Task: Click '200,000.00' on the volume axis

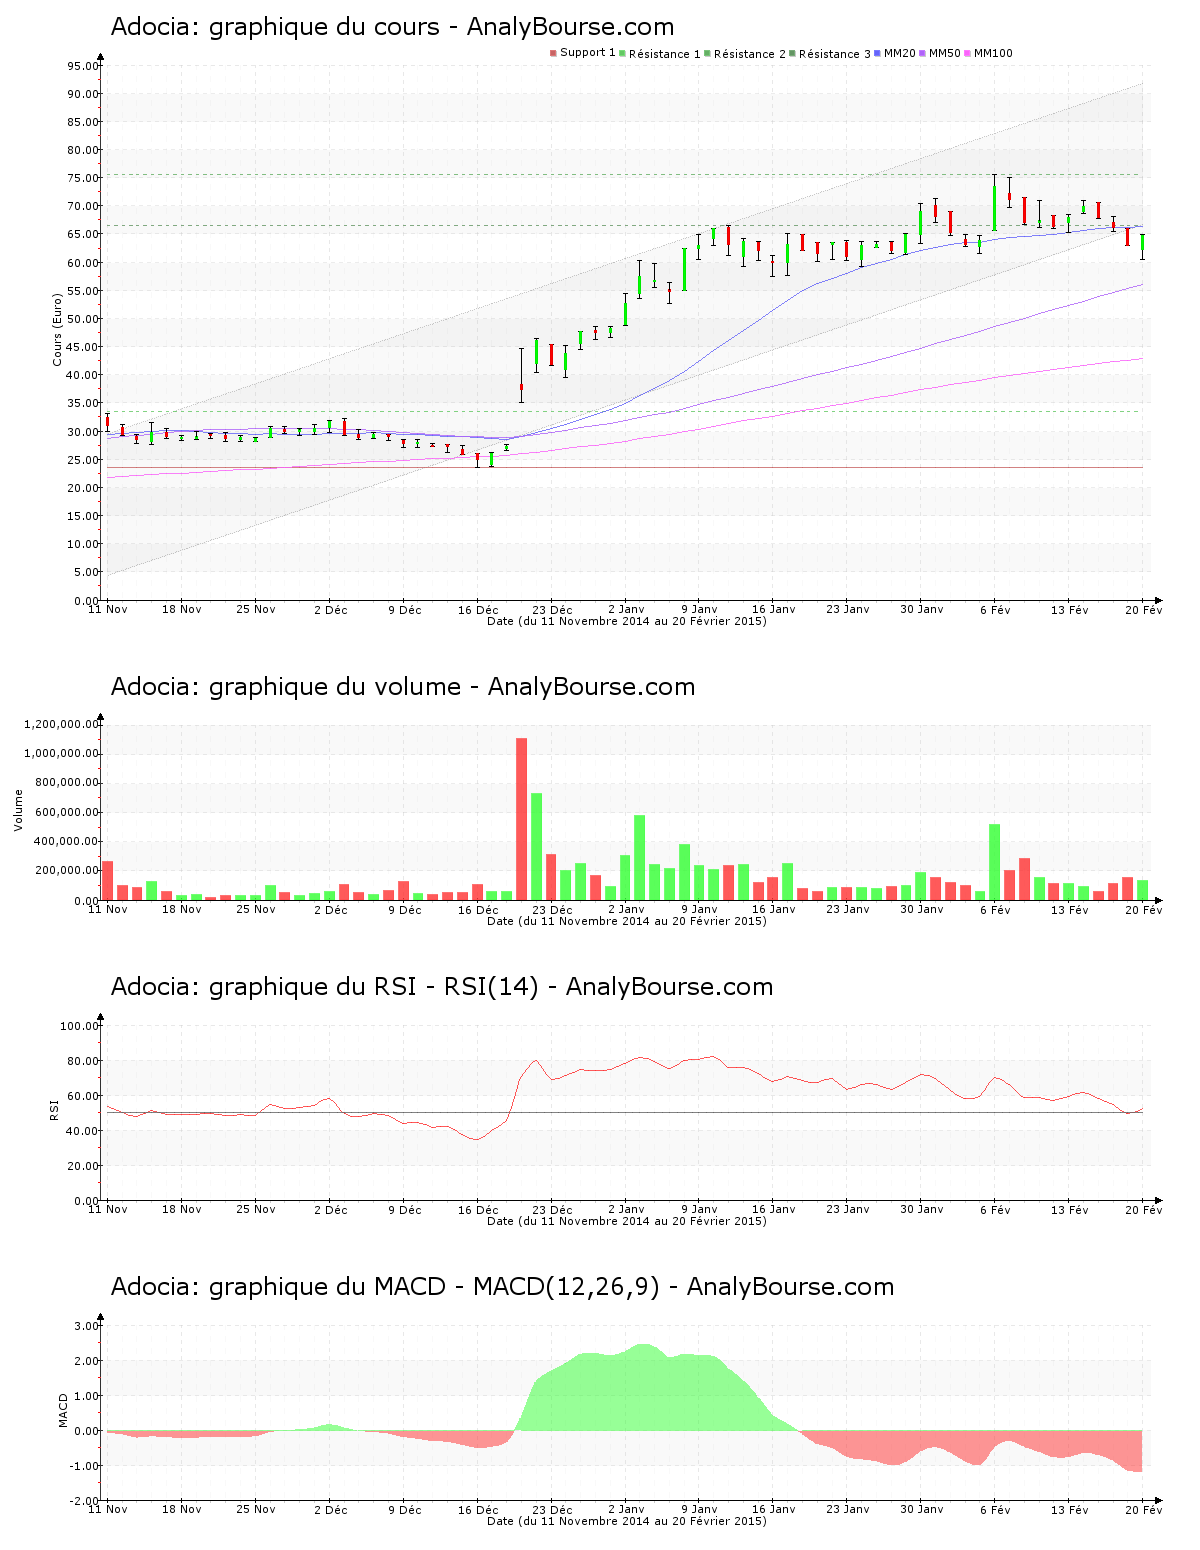Action: (x=66, y=871)
